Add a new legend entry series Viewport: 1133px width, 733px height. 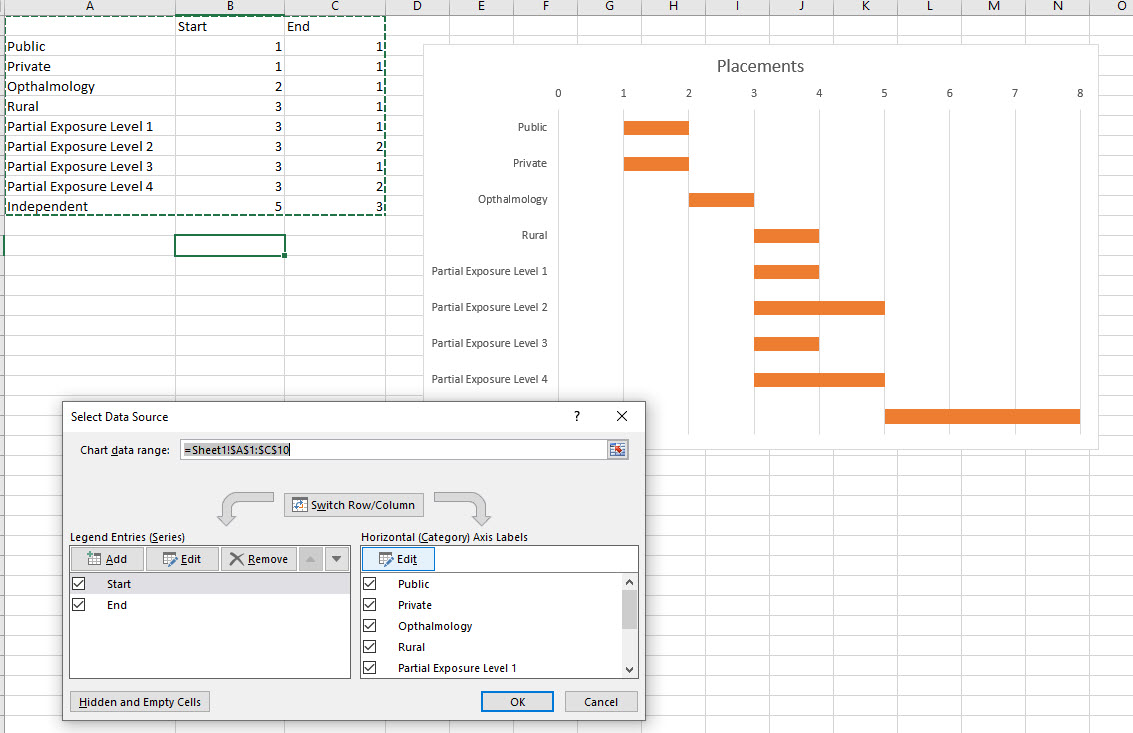point(106,558)
